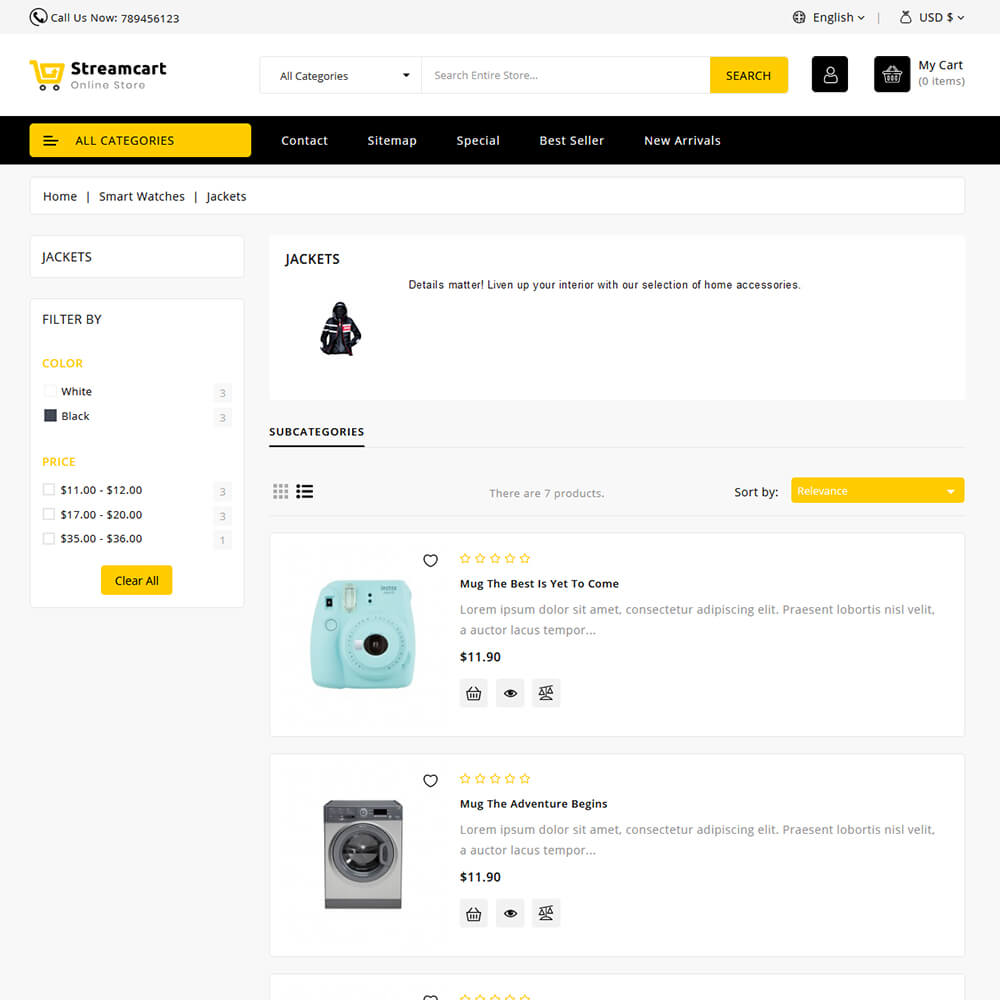Add first product to cart basket icon
This screenshot has width=1000, height=1000.
click(x=473, y=693)
